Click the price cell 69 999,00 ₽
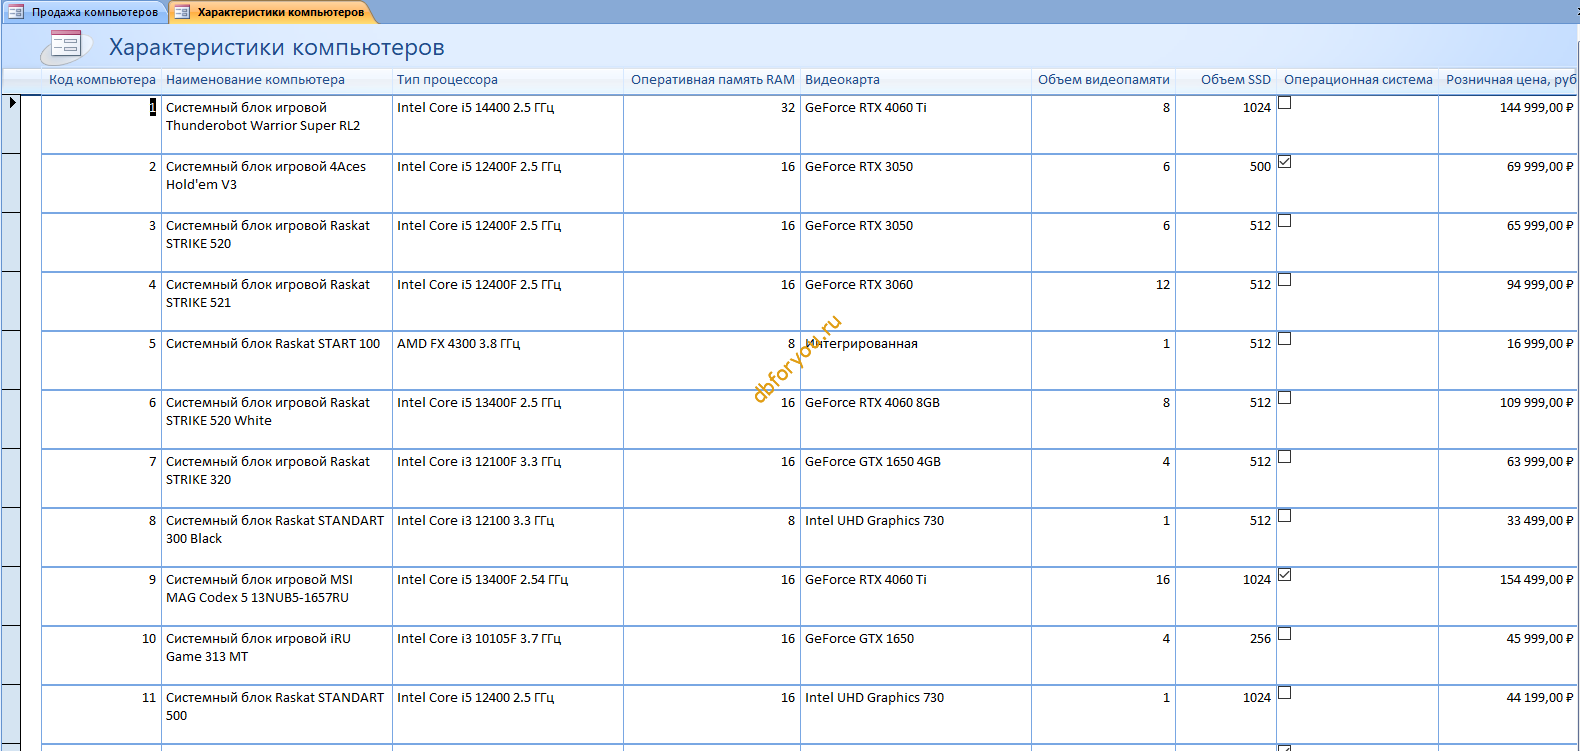 click(1508, 183)
